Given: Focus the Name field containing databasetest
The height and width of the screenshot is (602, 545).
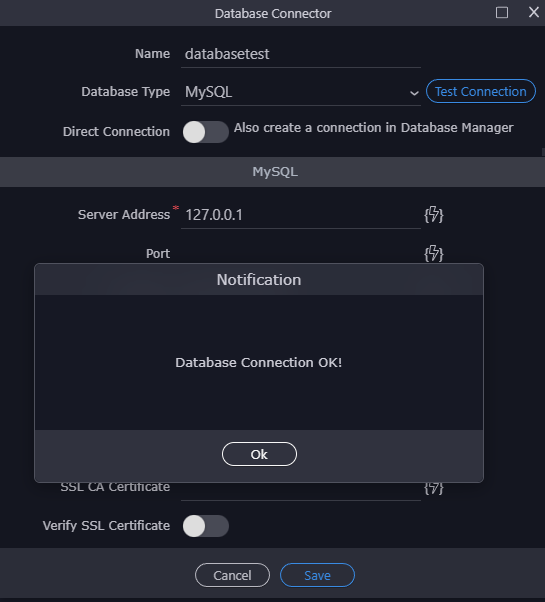Looking at the screenshot, I should pyautogui.click(x=301, y=55).
